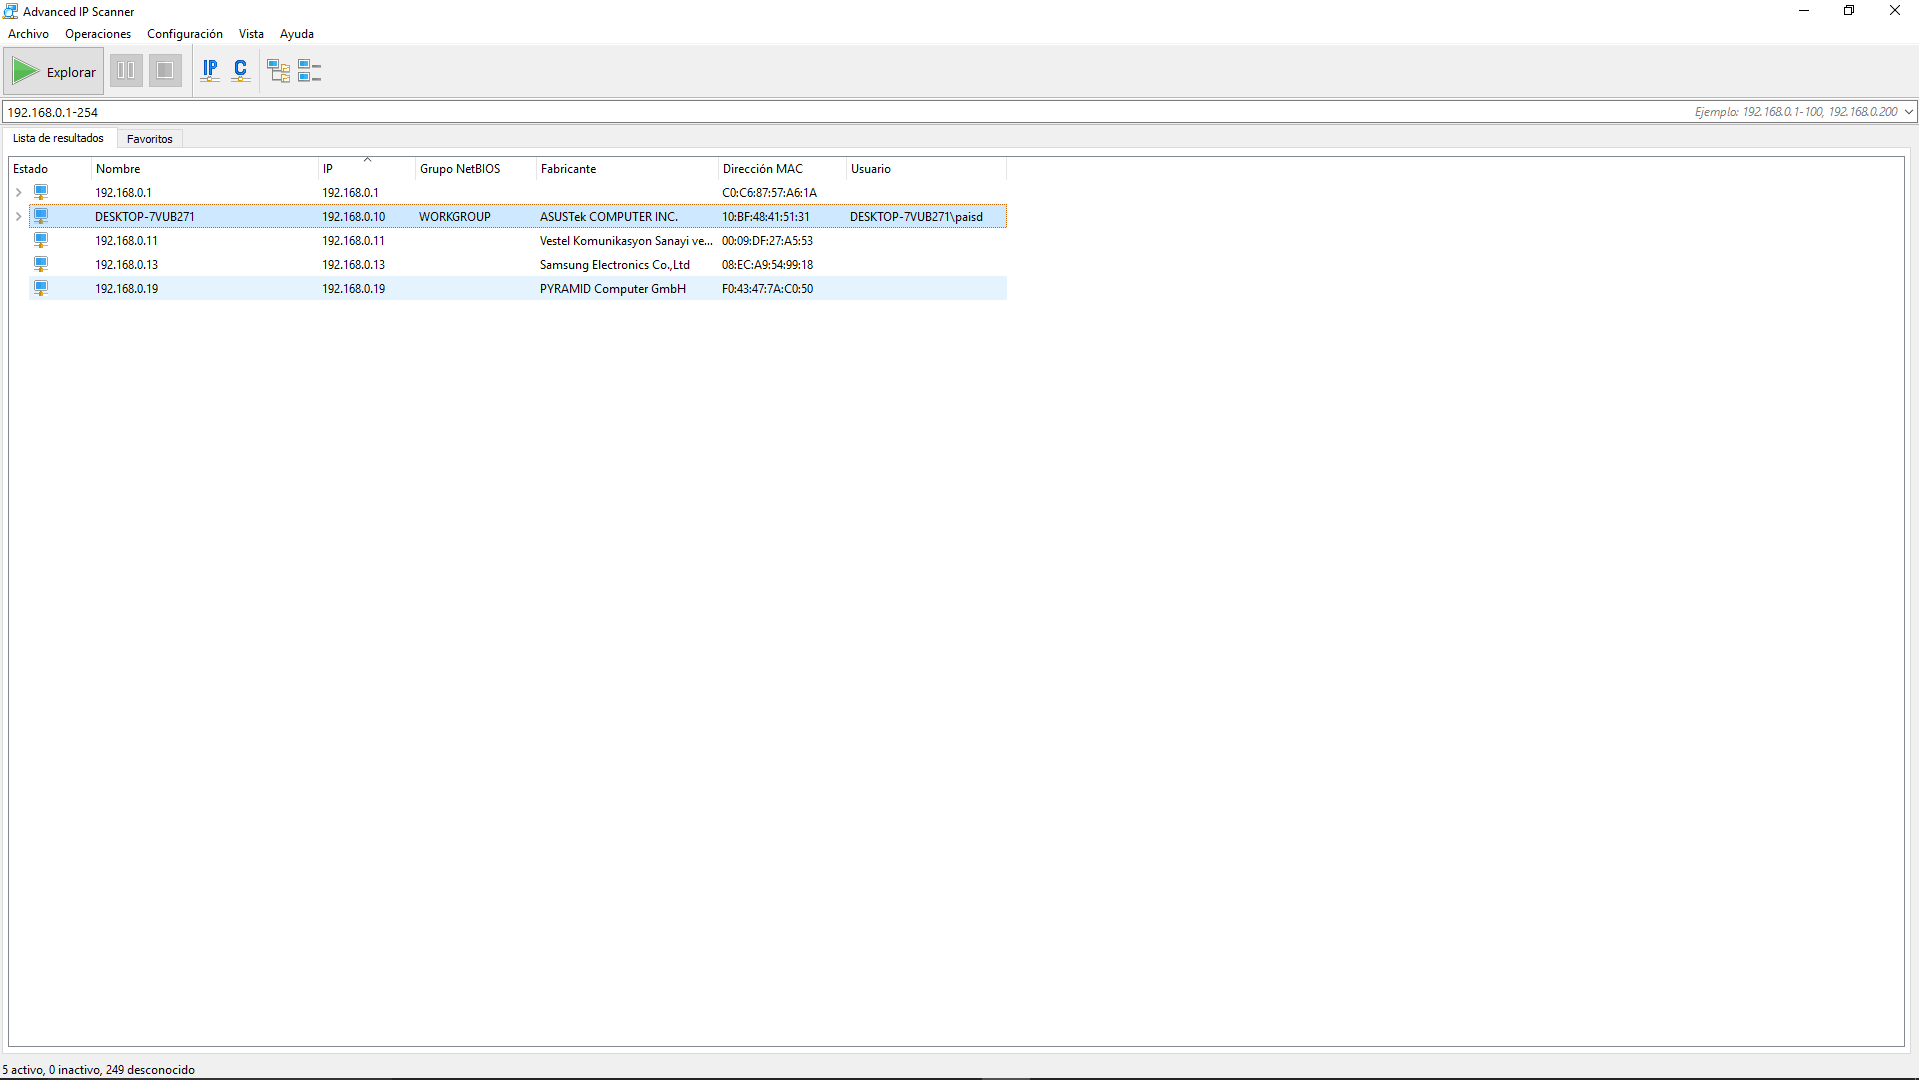This screenshot has width=1919, height=1080.
Task: Select the Samsung Electronics device row
Action: tap(614, 265)
